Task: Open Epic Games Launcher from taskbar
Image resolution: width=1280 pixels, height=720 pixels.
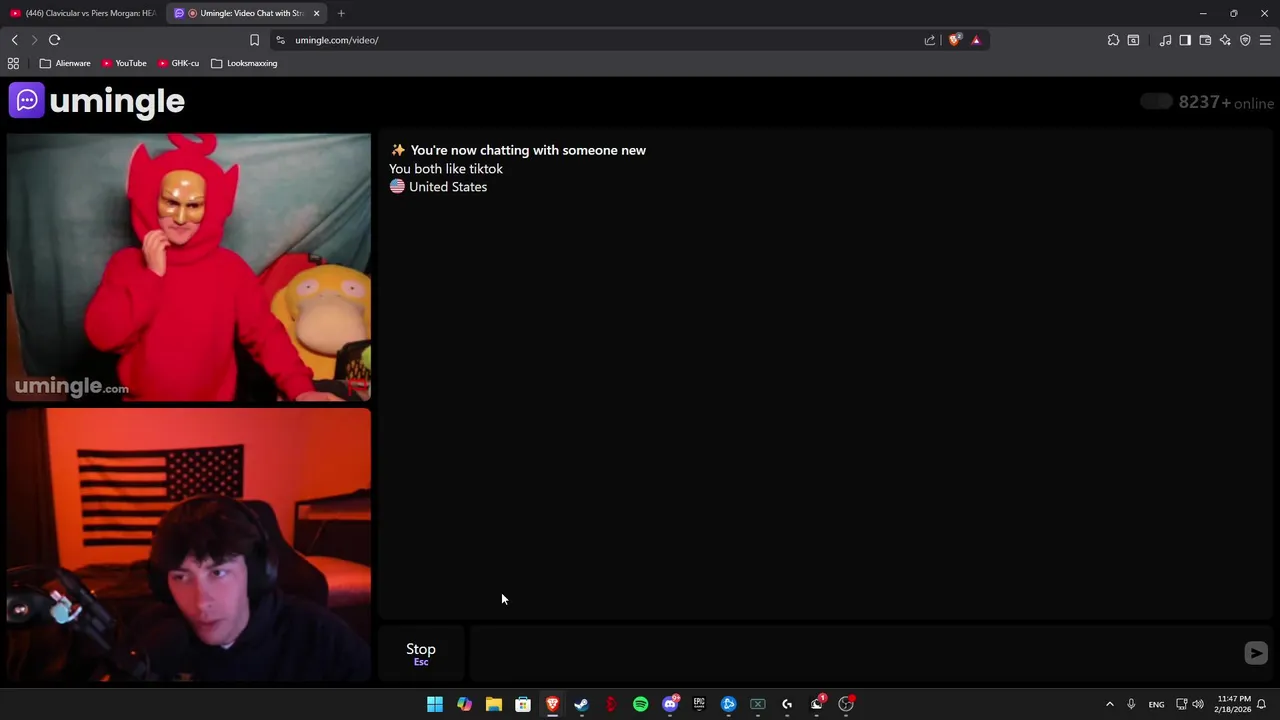Action: click(699, 704)
